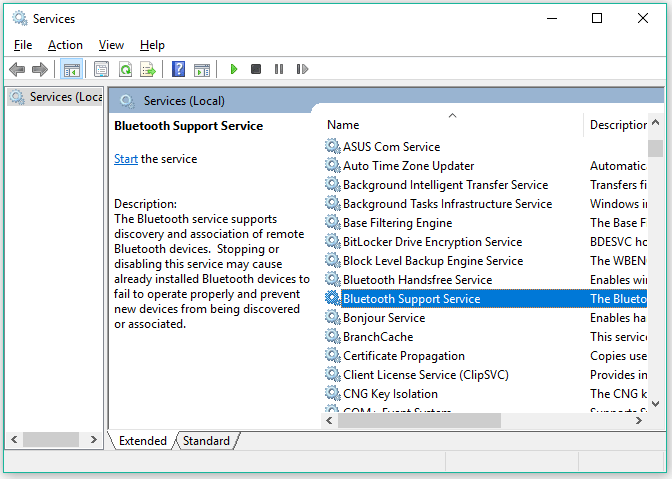The height and width of the screenshot is (479, 672).
Task: Select CNG Key Isolation service
Action: point(485,394)
